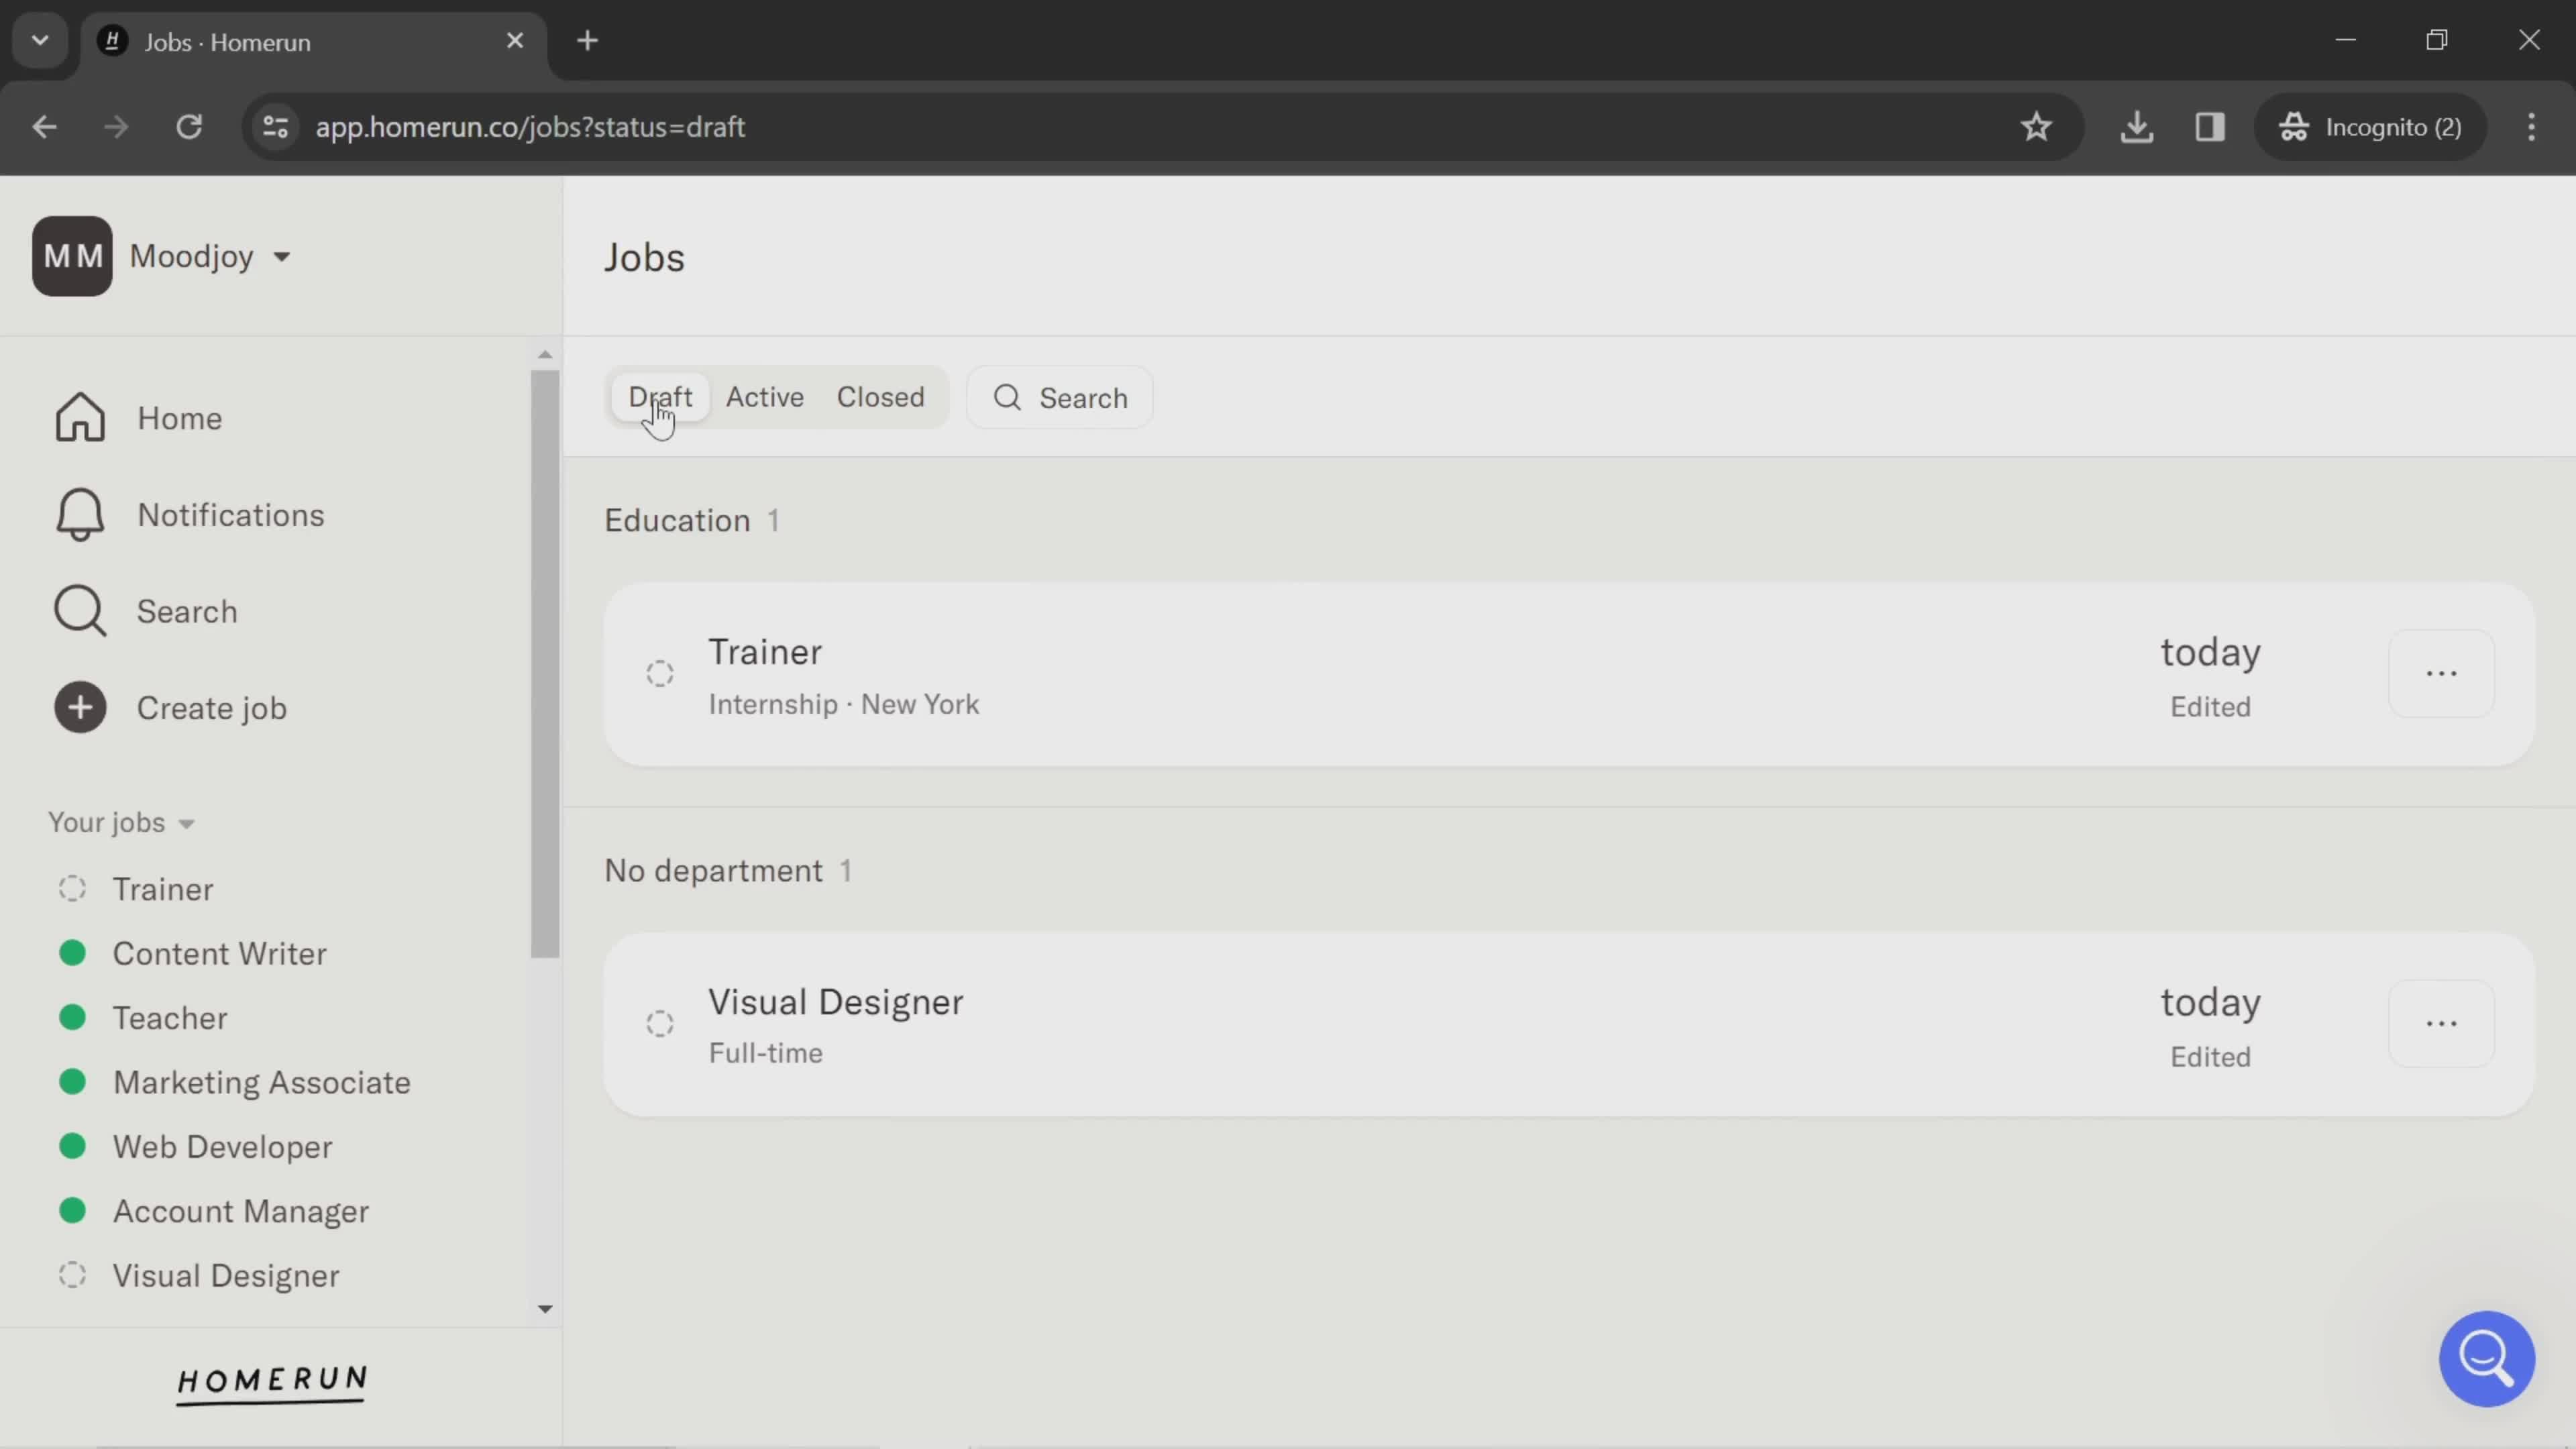The height and width of the screenshot is (1449, 2576).
Task: Click the Notifications bell icon
Action: click(x=80, y=514)
